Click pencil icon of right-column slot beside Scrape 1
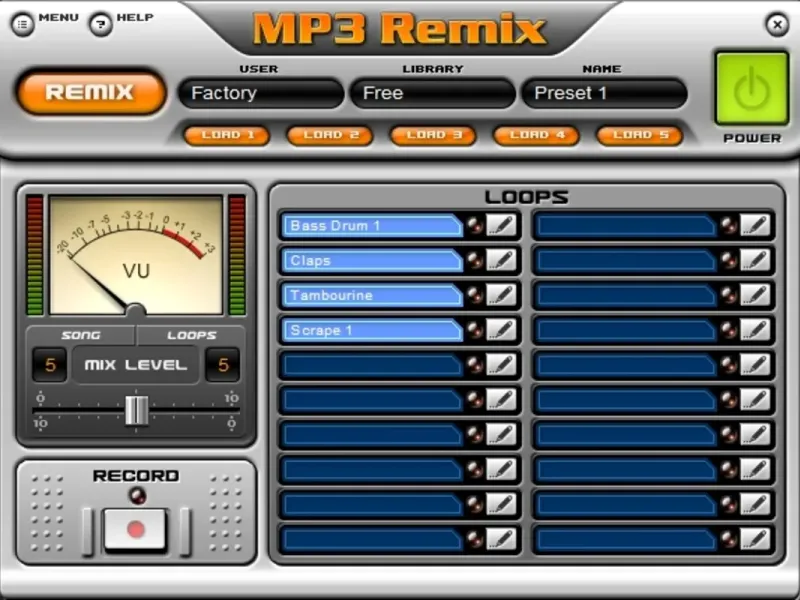The image size is (800, 600). 755,330
